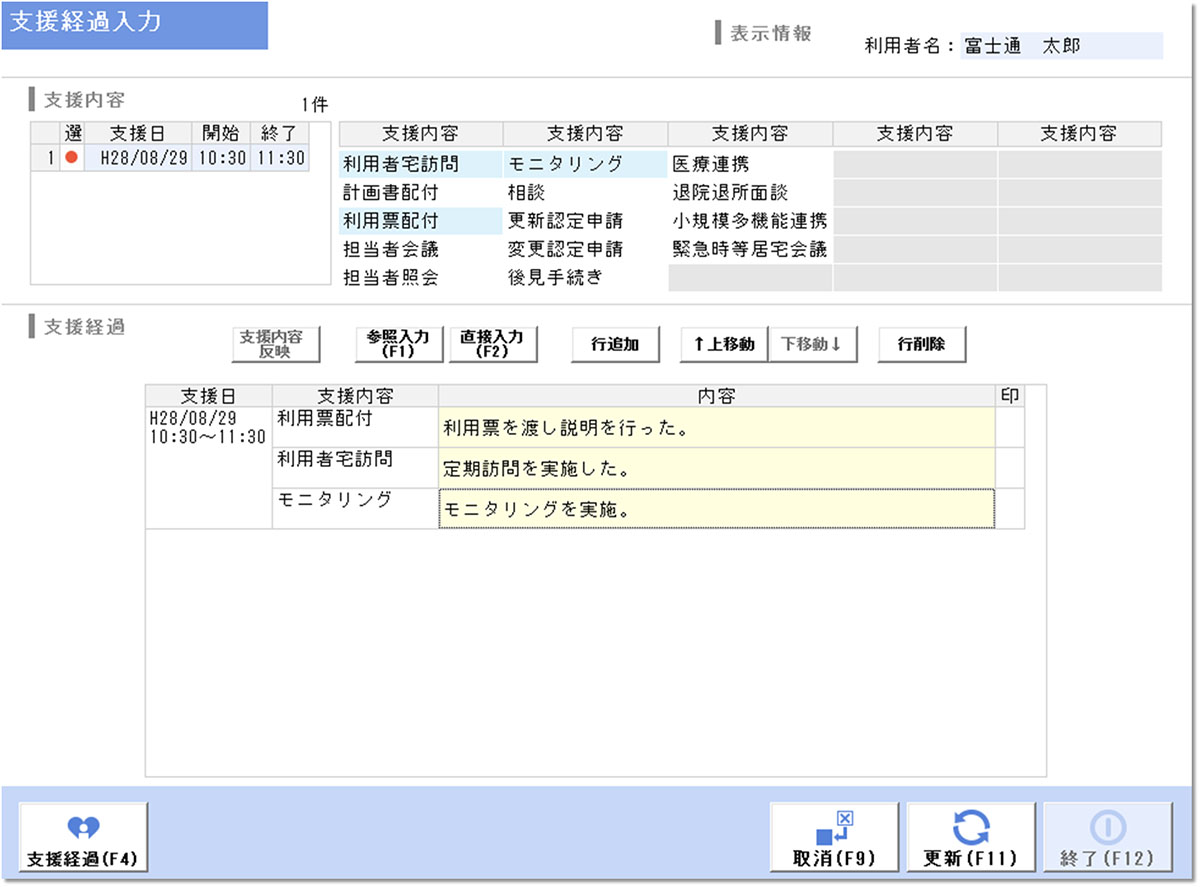The height and width of the screenshot is (887, 1200).
Task: Click the 利用者名 field showing 富士通 太郎
Action: (x=1060, y=46)
